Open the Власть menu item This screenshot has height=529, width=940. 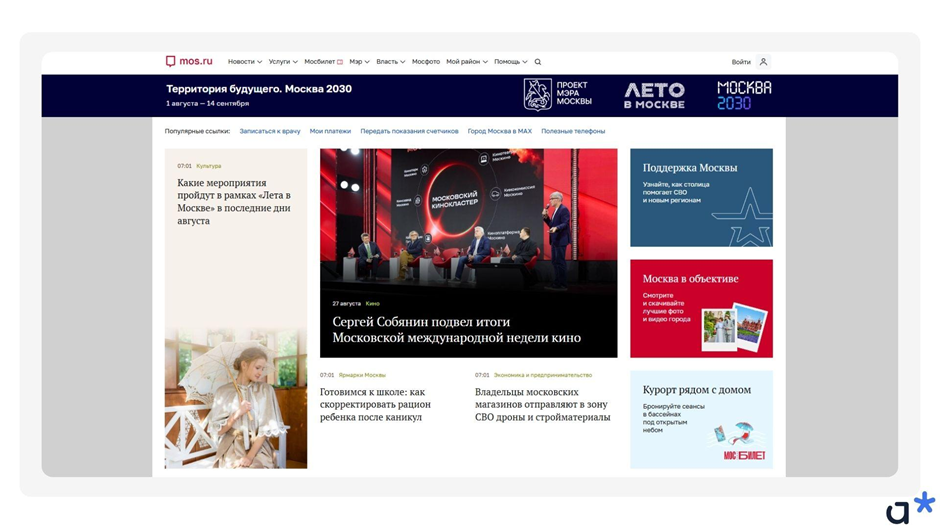click(x=390, y=62)
